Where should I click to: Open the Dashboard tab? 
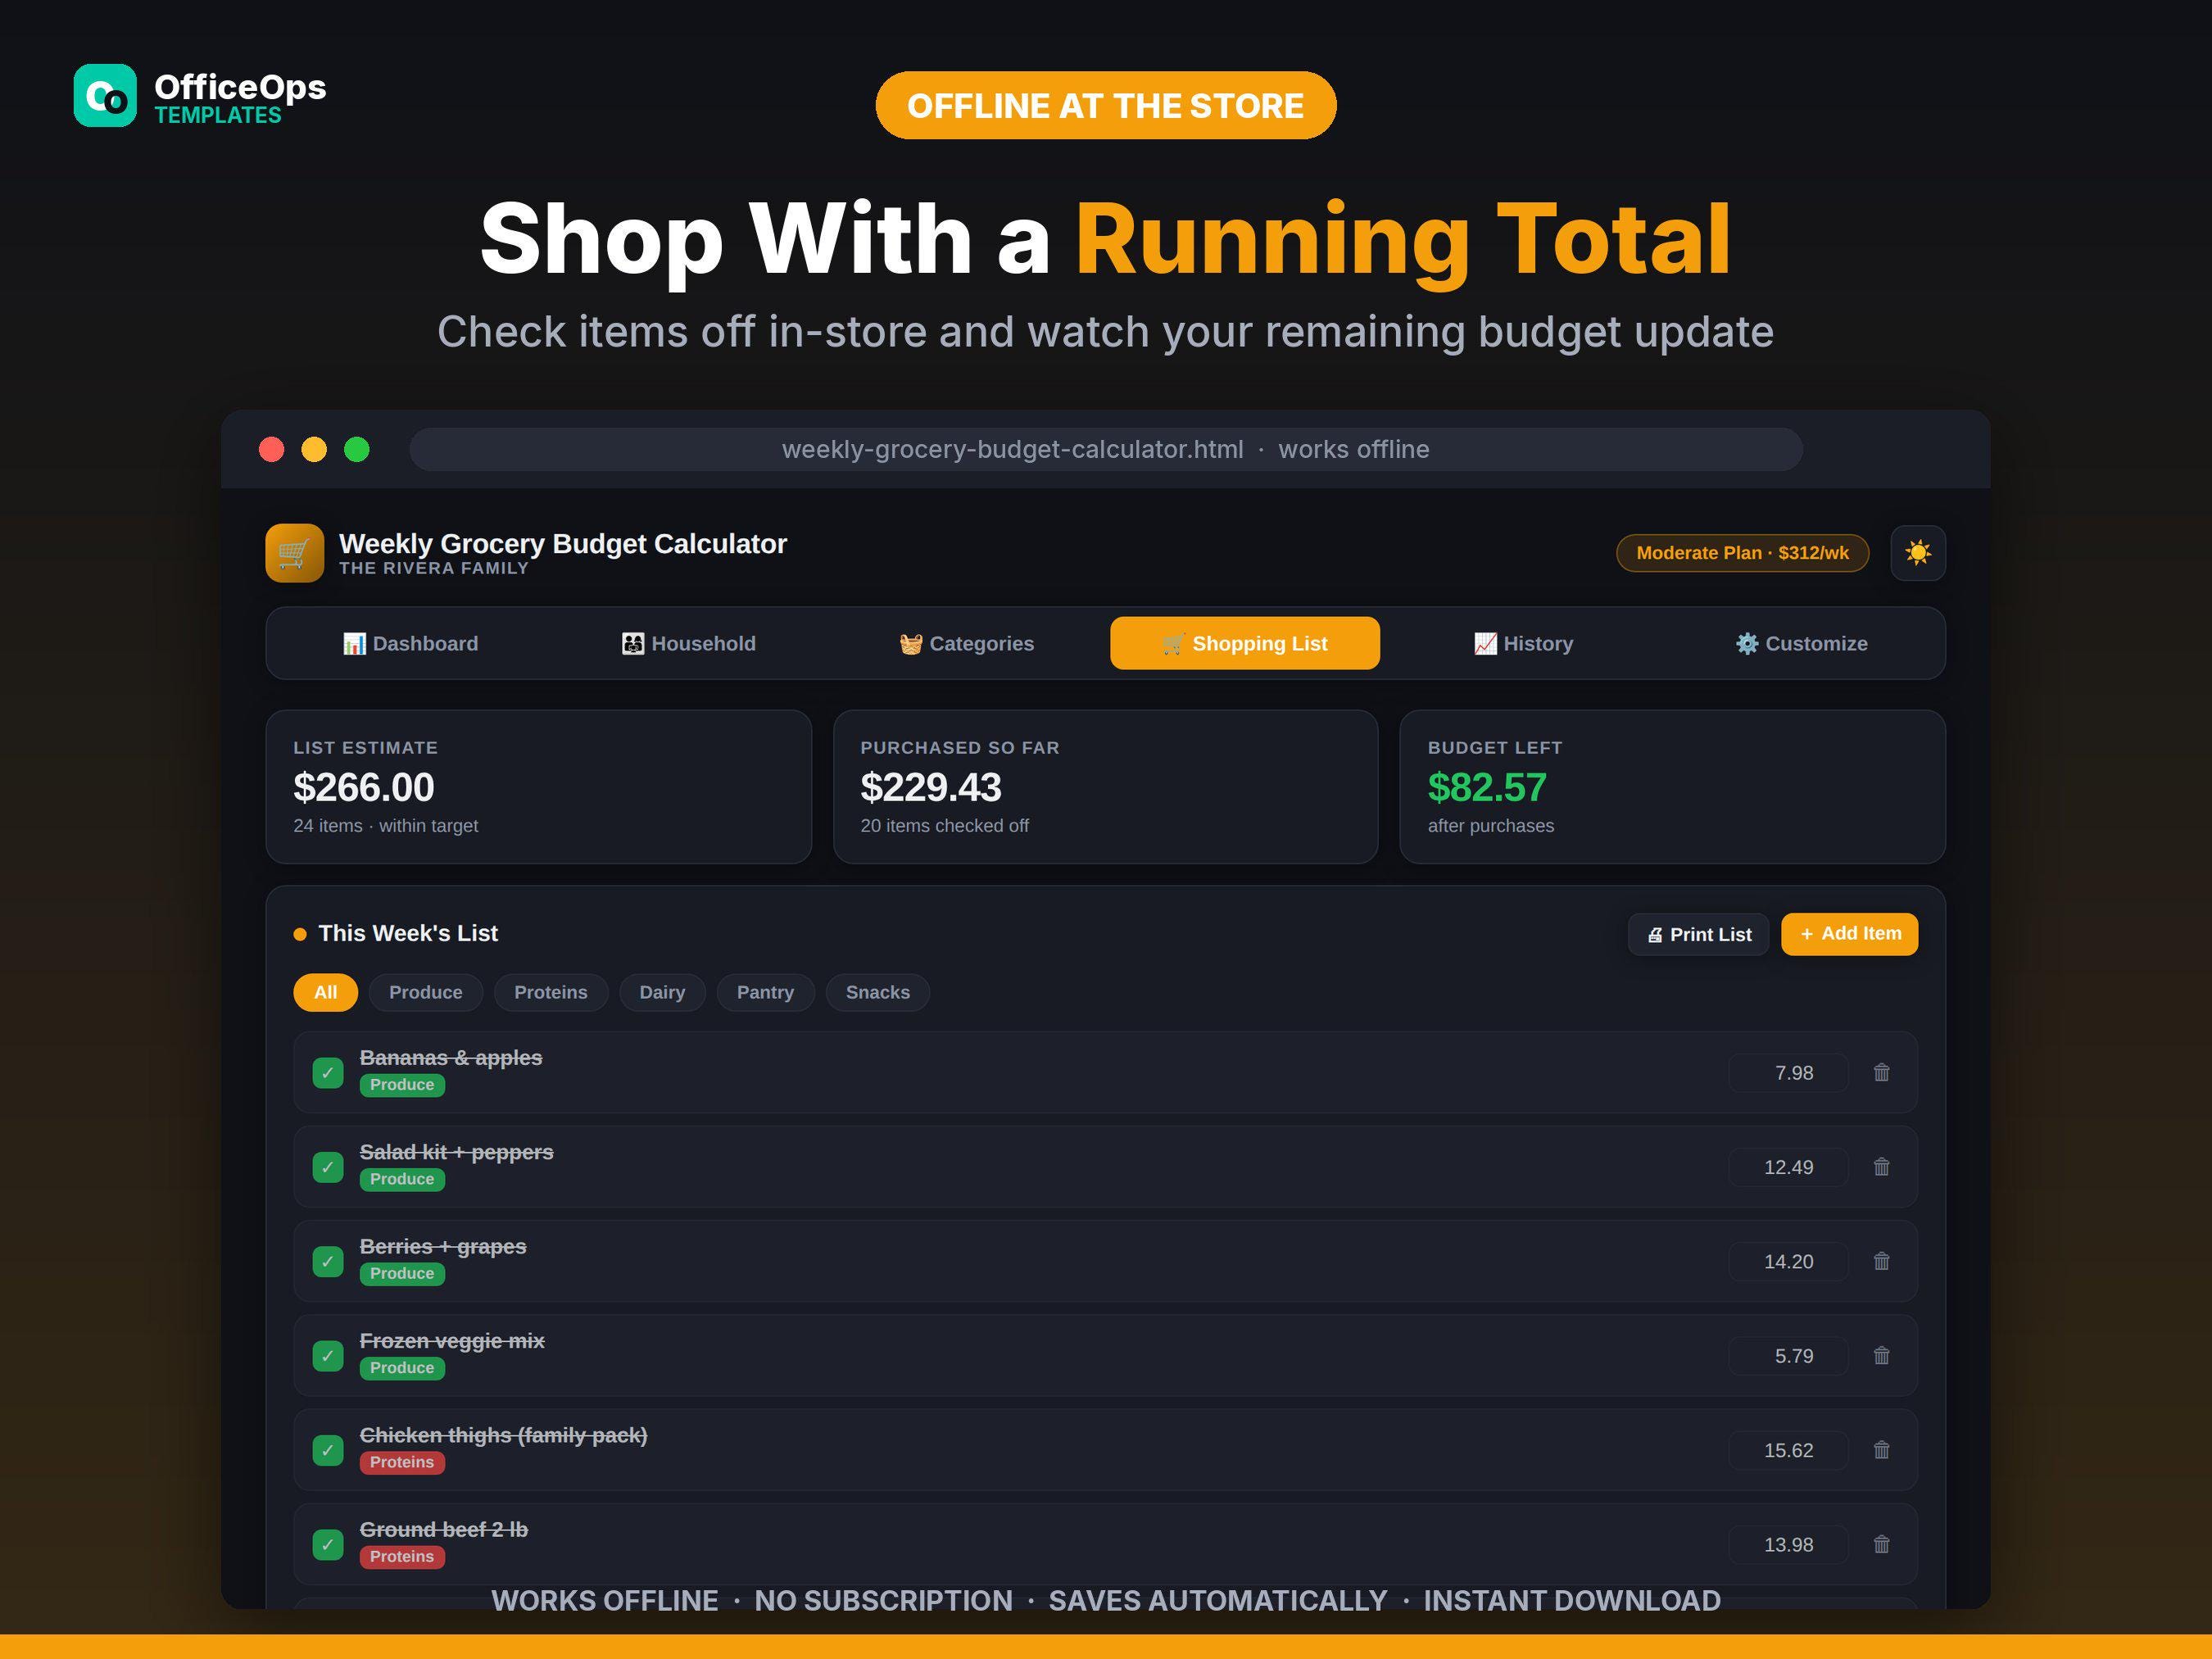tap(410, 643)
